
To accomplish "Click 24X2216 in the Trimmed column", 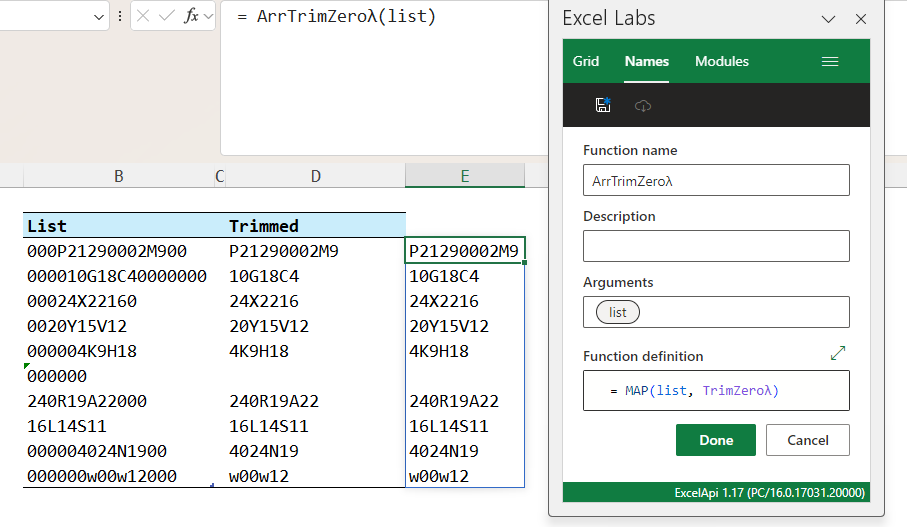I will [x=264, y=301].
